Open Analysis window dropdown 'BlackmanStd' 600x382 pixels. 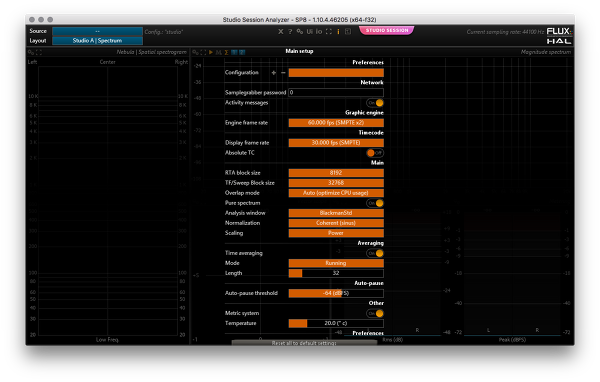point(336,213)
